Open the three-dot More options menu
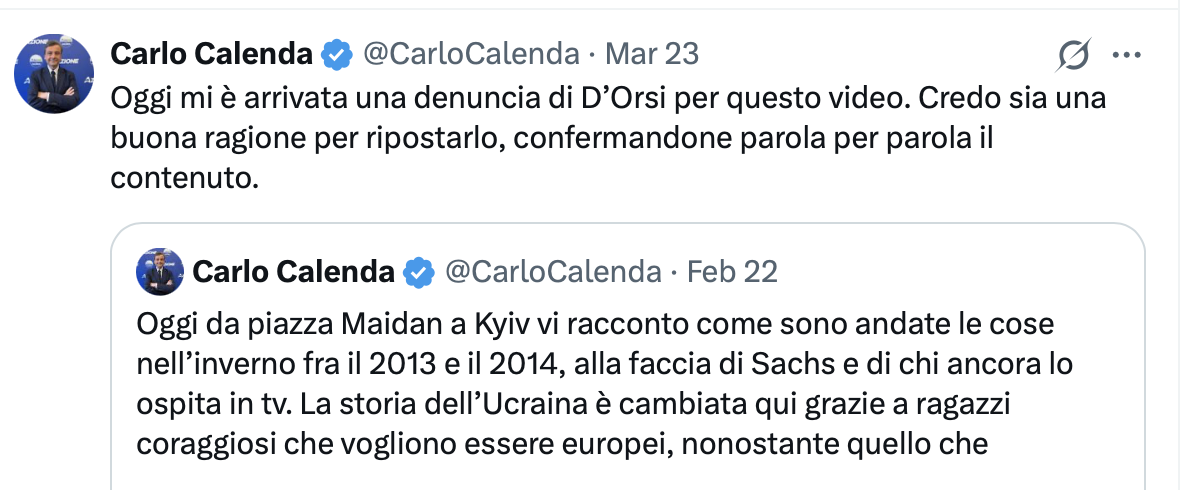Screen dimensions: 1194x490 [x=1127, y=56]
